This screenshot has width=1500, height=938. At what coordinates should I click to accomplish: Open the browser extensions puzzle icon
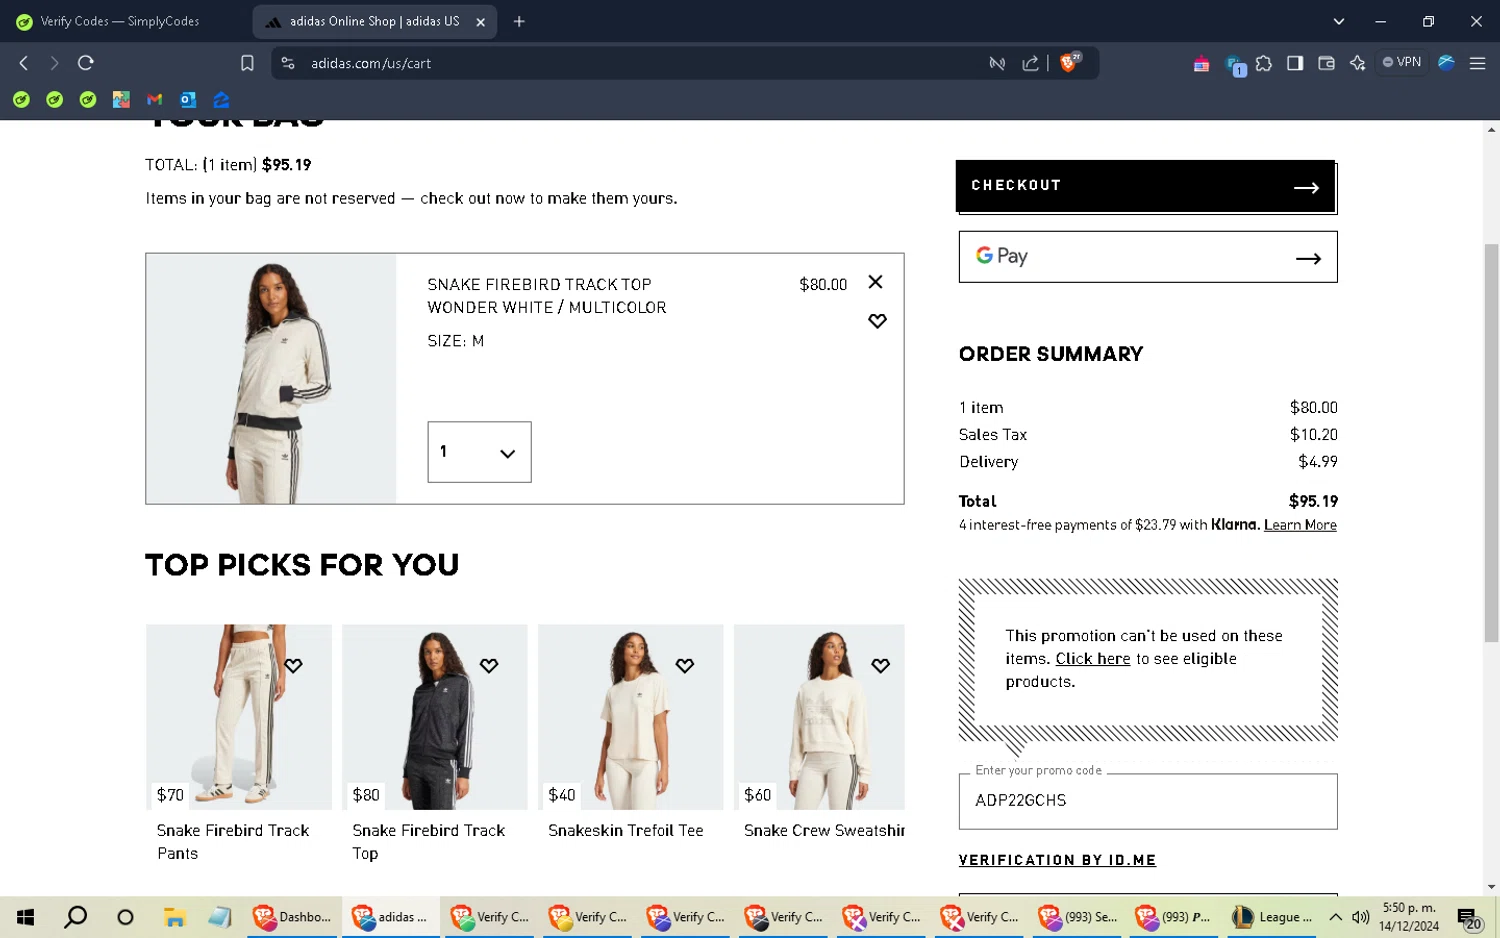pyautogui.click(x=1264, y=63)
